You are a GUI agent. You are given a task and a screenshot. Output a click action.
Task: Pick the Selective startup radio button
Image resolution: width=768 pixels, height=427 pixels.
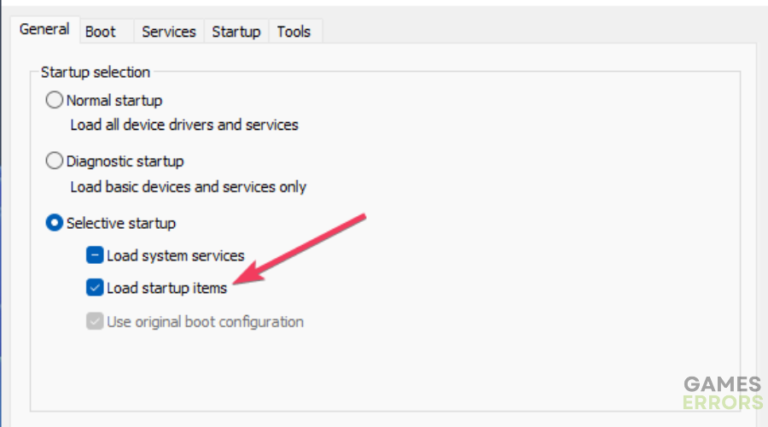(x=54, y=223)
